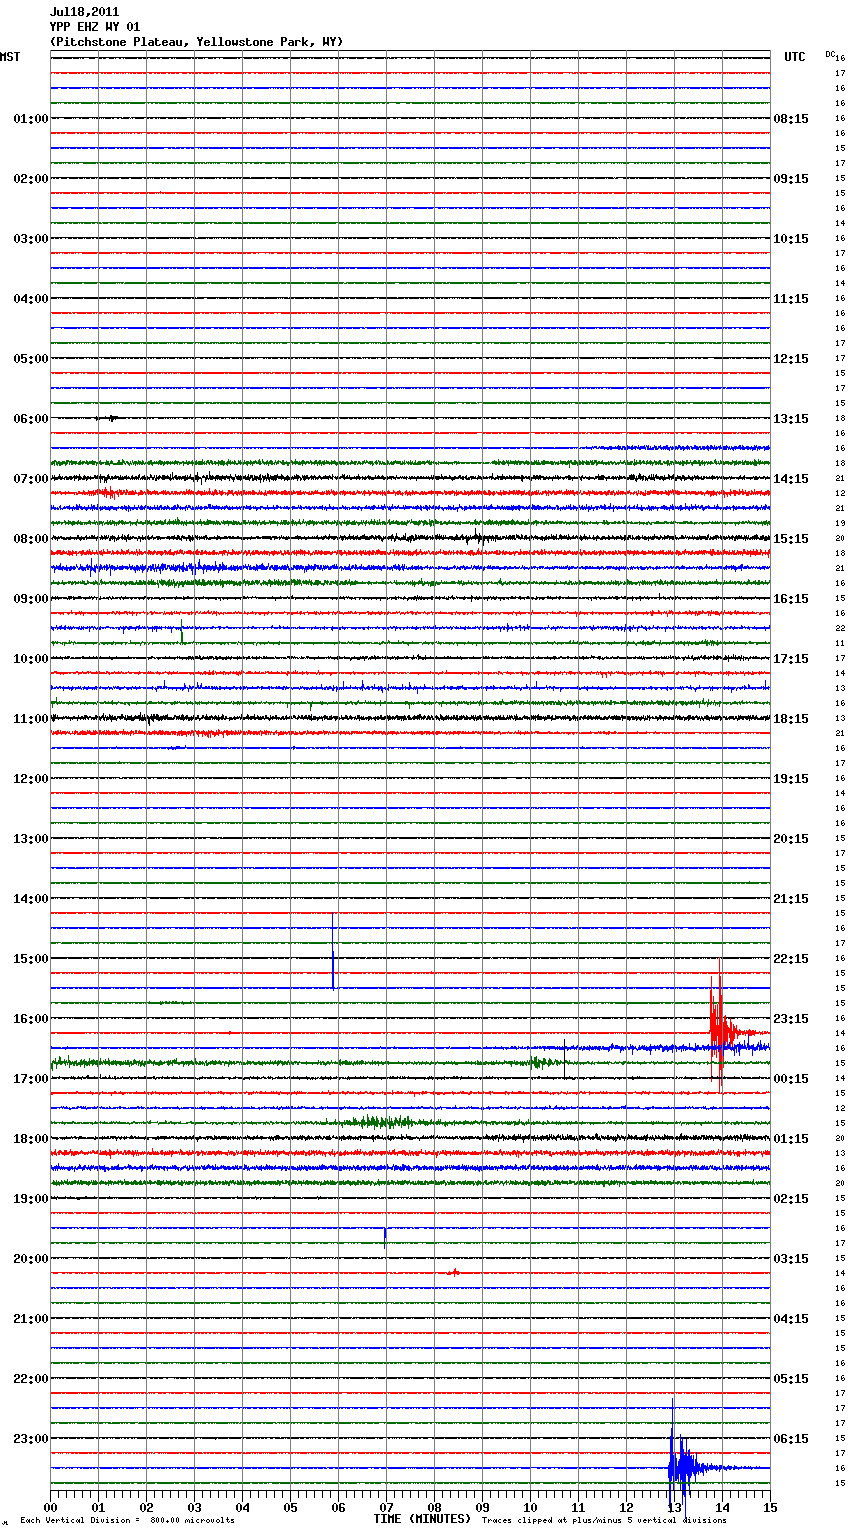
Task: Click the 13:00 MST time label
Action: click(x=30, y=839)
